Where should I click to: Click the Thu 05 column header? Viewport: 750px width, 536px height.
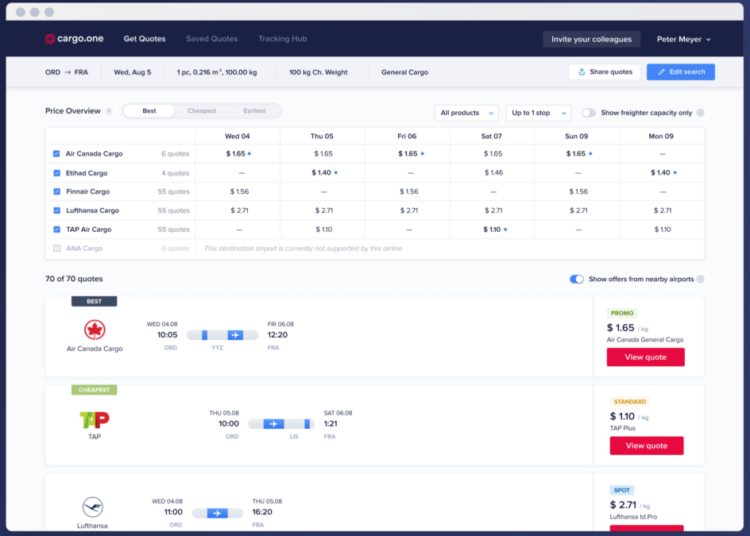point(322,136)
